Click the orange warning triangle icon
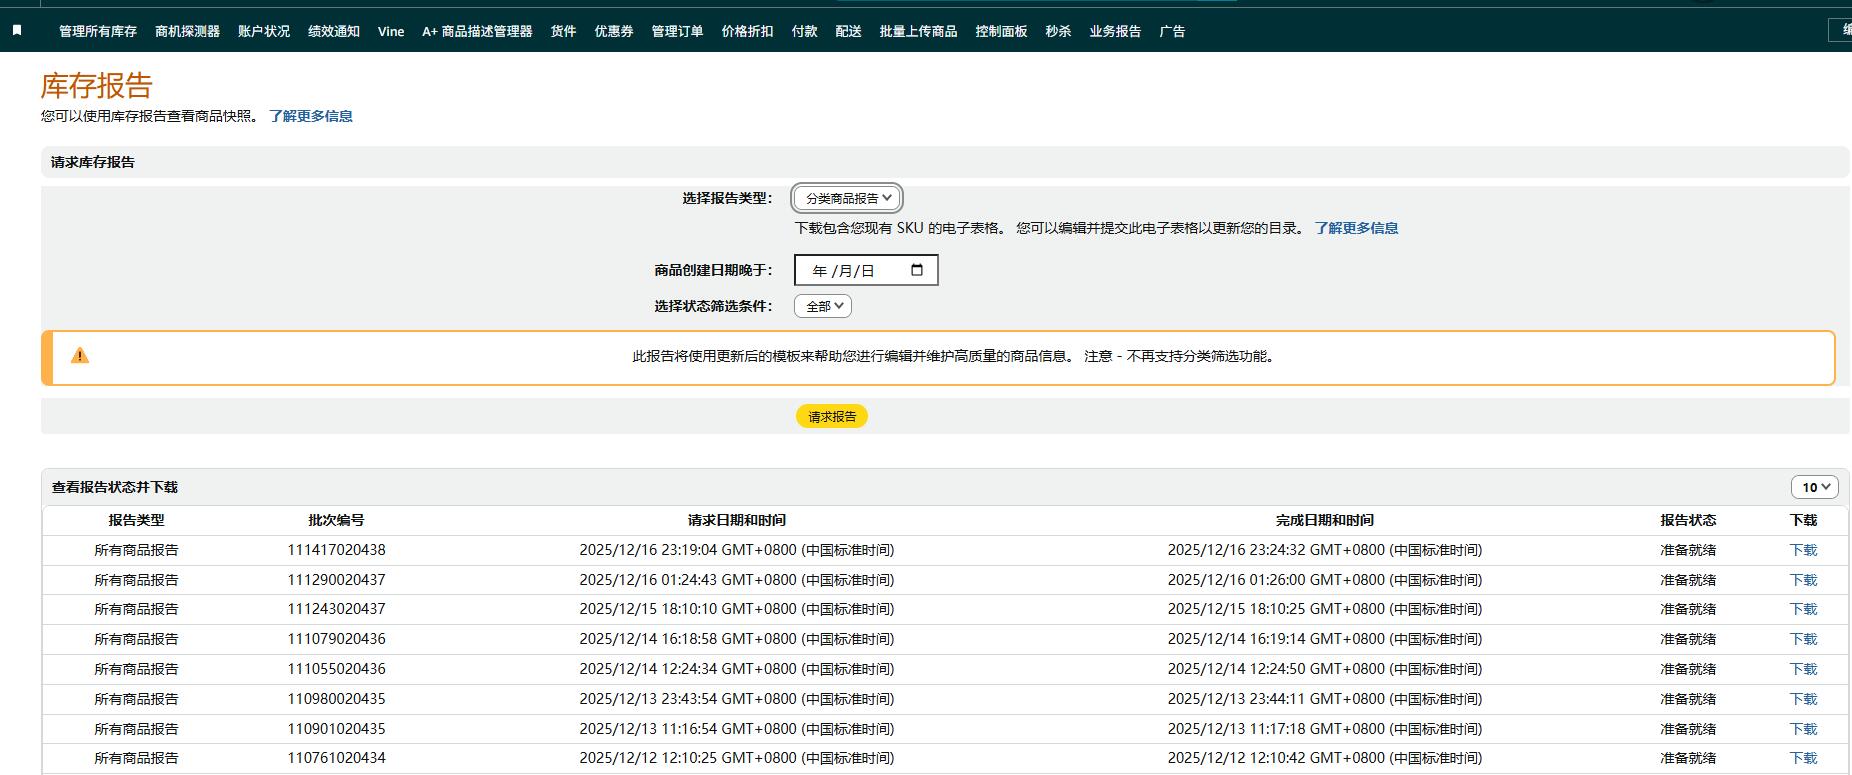Image resolution: width=1852 pixels, height=775 pixels. (80, 356)
